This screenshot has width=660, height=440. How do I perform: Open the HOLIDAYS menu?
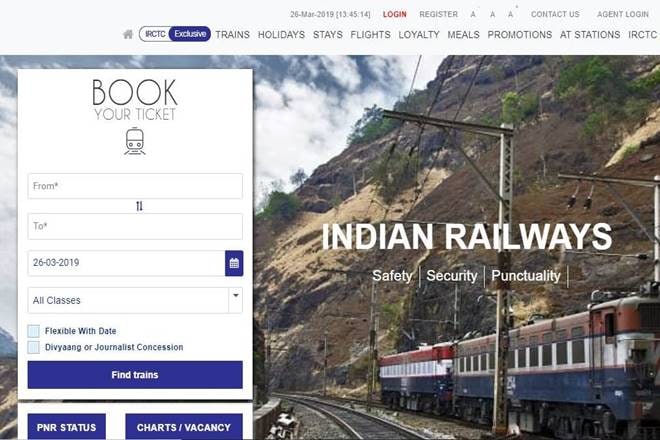tap(281, 35)
